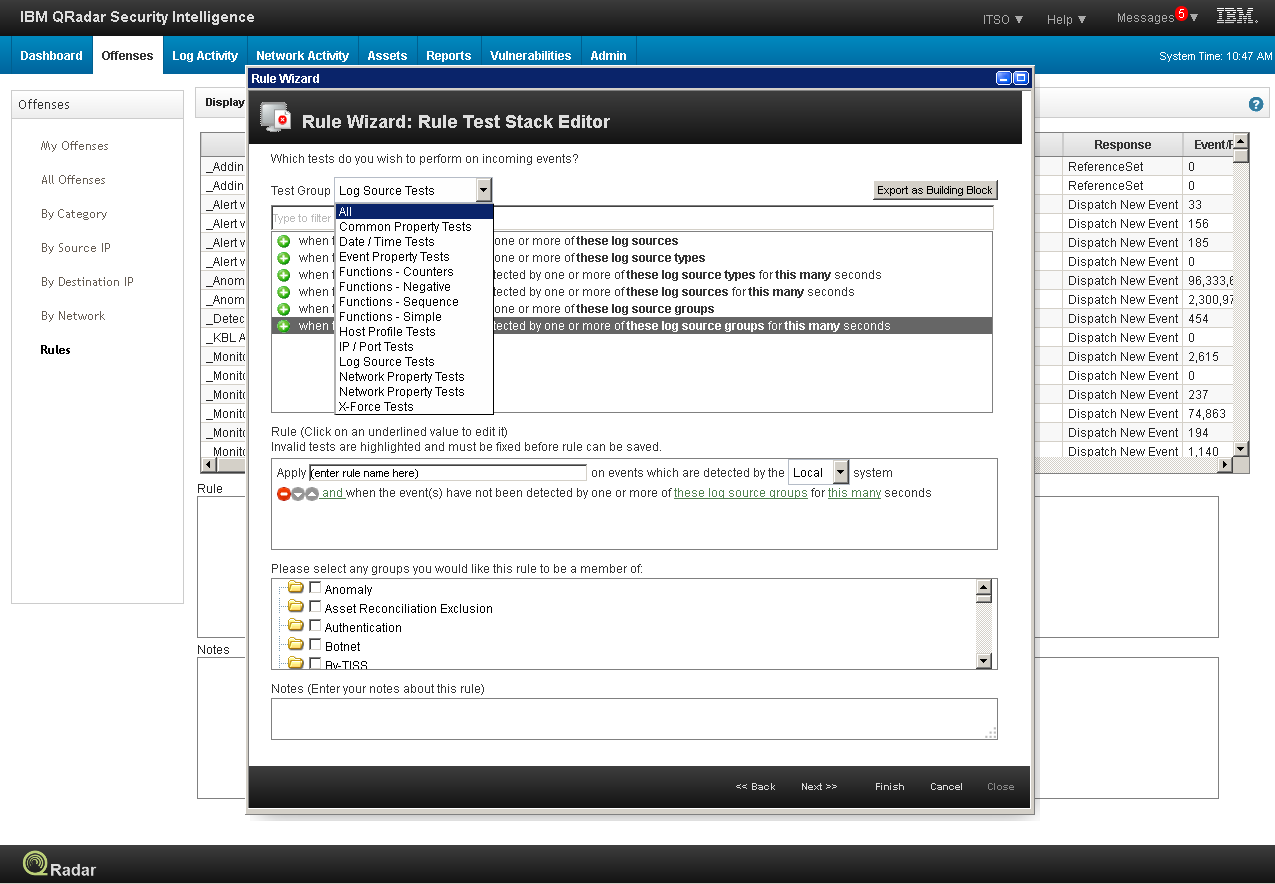Check the Authentication group checkbox
This screenshot has height=884, width=1275.
(x=315, y=626)
